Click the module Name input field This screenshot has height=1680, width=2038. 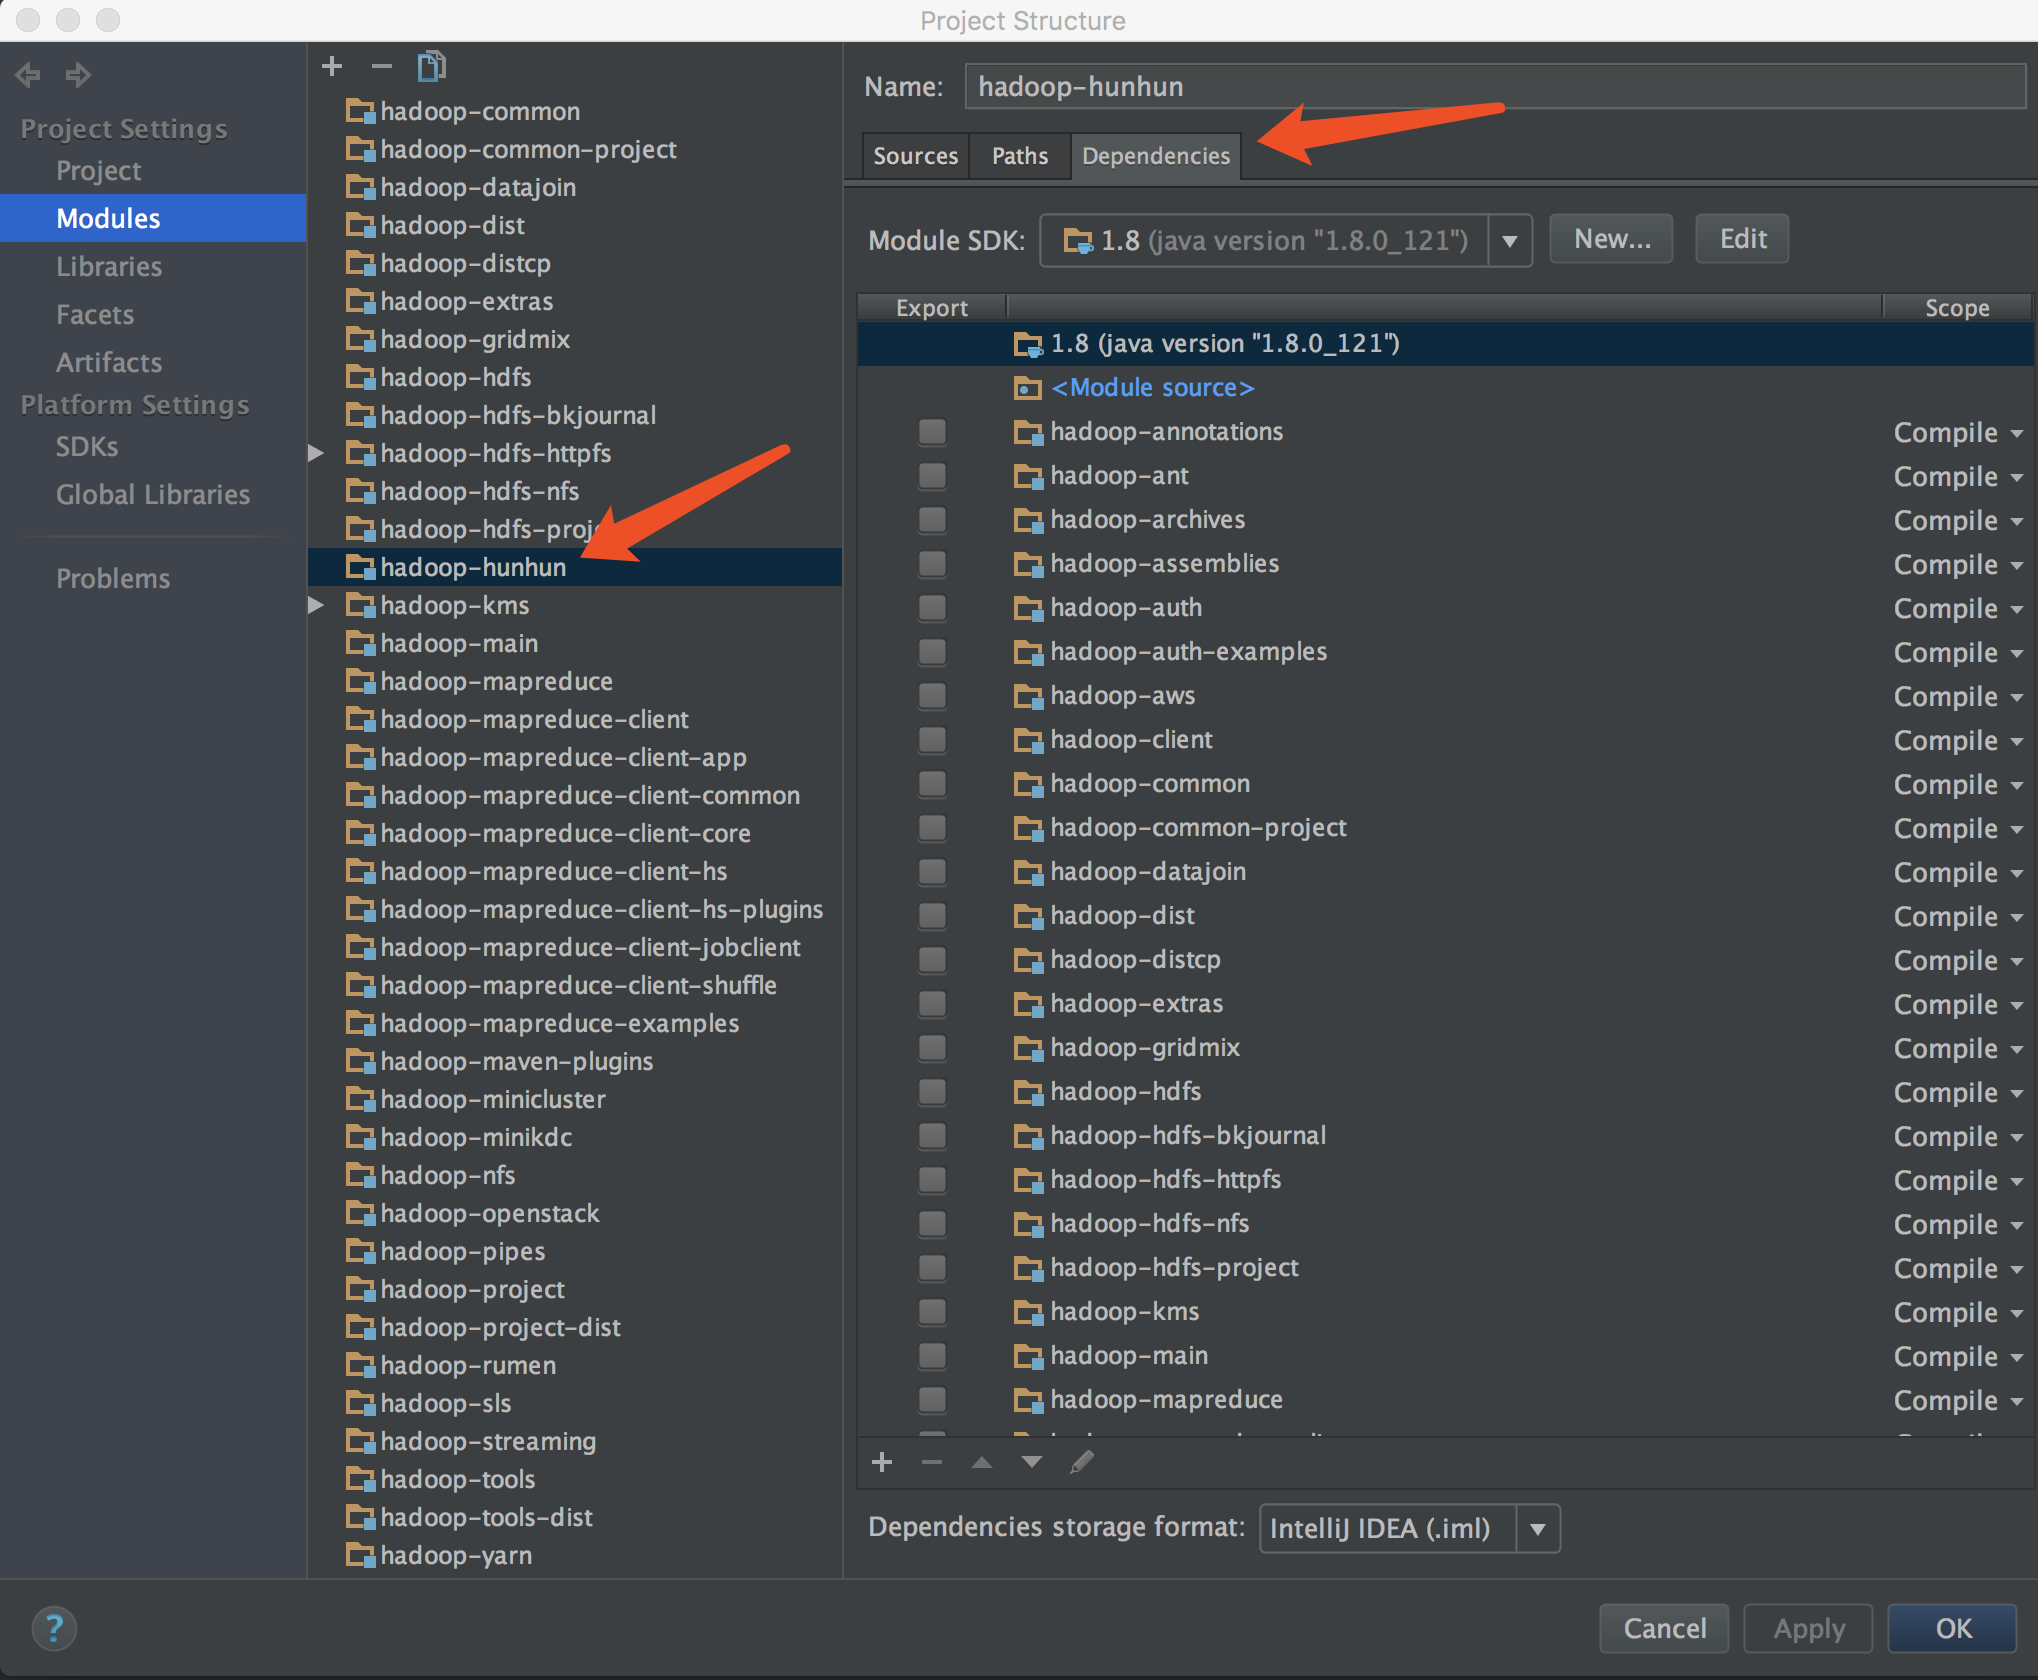[1496, 86]
